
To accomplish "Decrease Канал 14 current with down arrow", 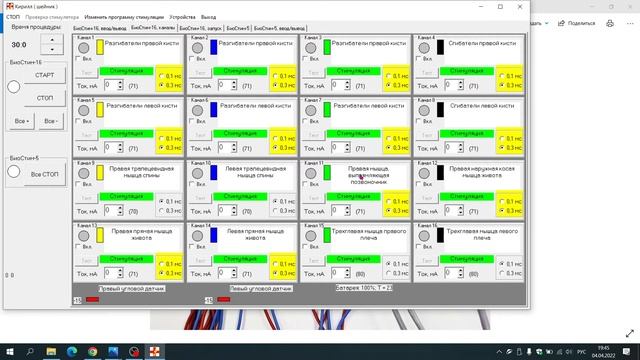I will pos(233,275).
